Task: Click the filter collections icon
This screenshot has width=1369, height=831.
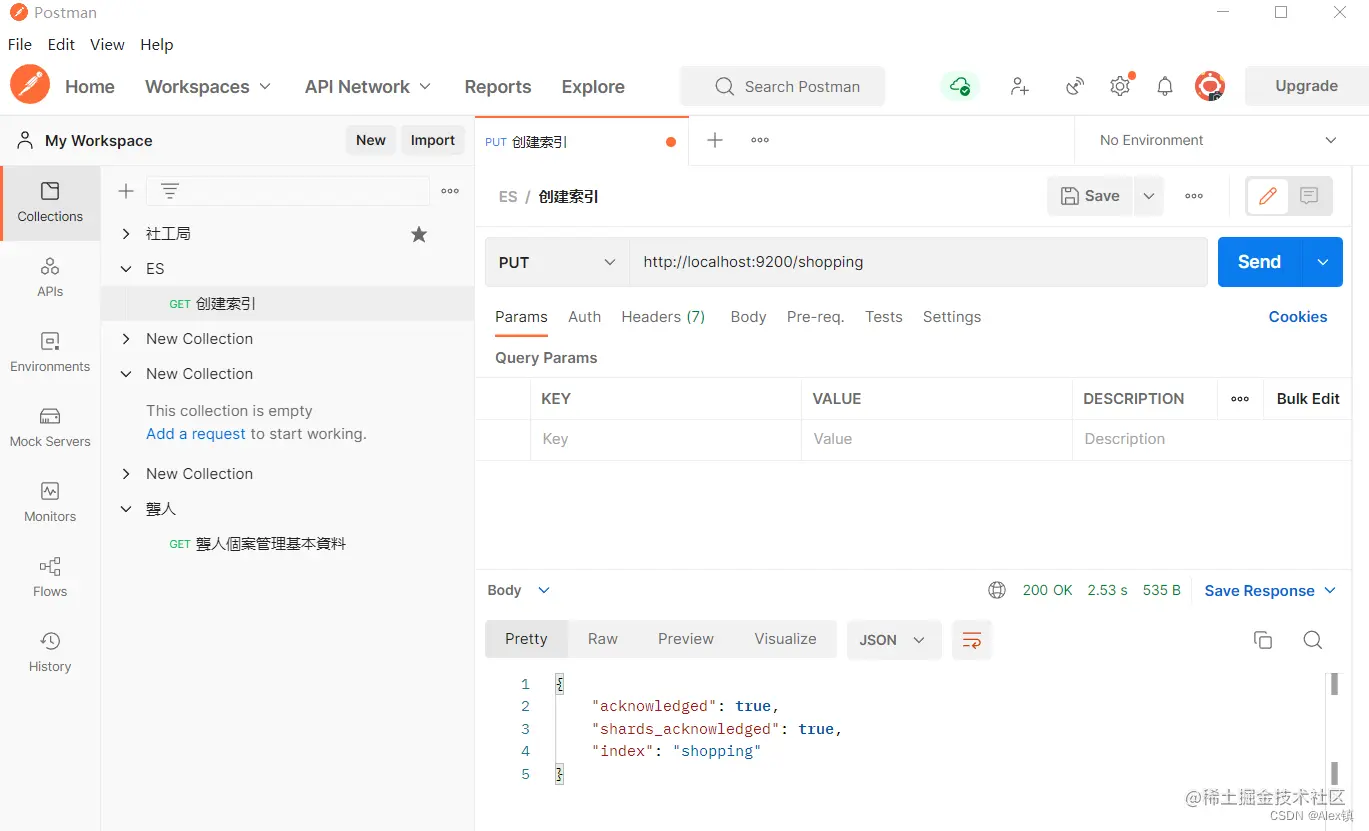Action: tap(170, 191)
